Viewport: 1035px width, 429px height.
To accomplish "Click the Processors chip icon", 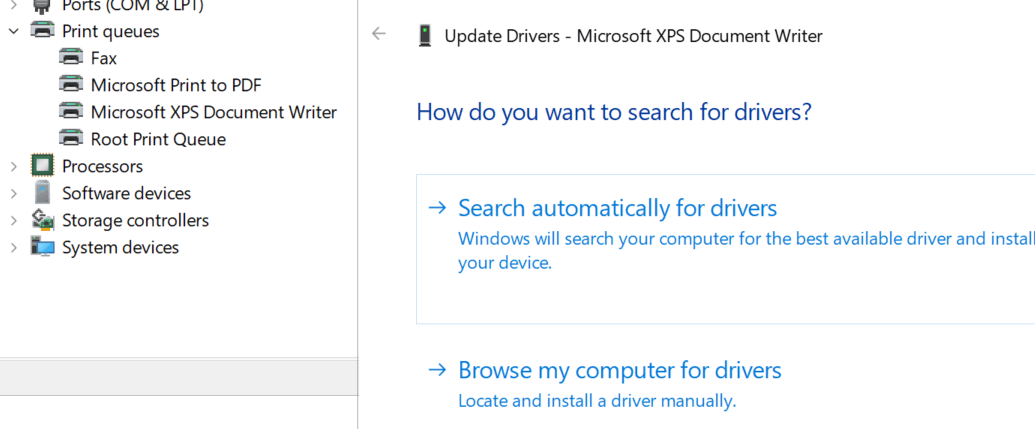I will coord(42,166).
